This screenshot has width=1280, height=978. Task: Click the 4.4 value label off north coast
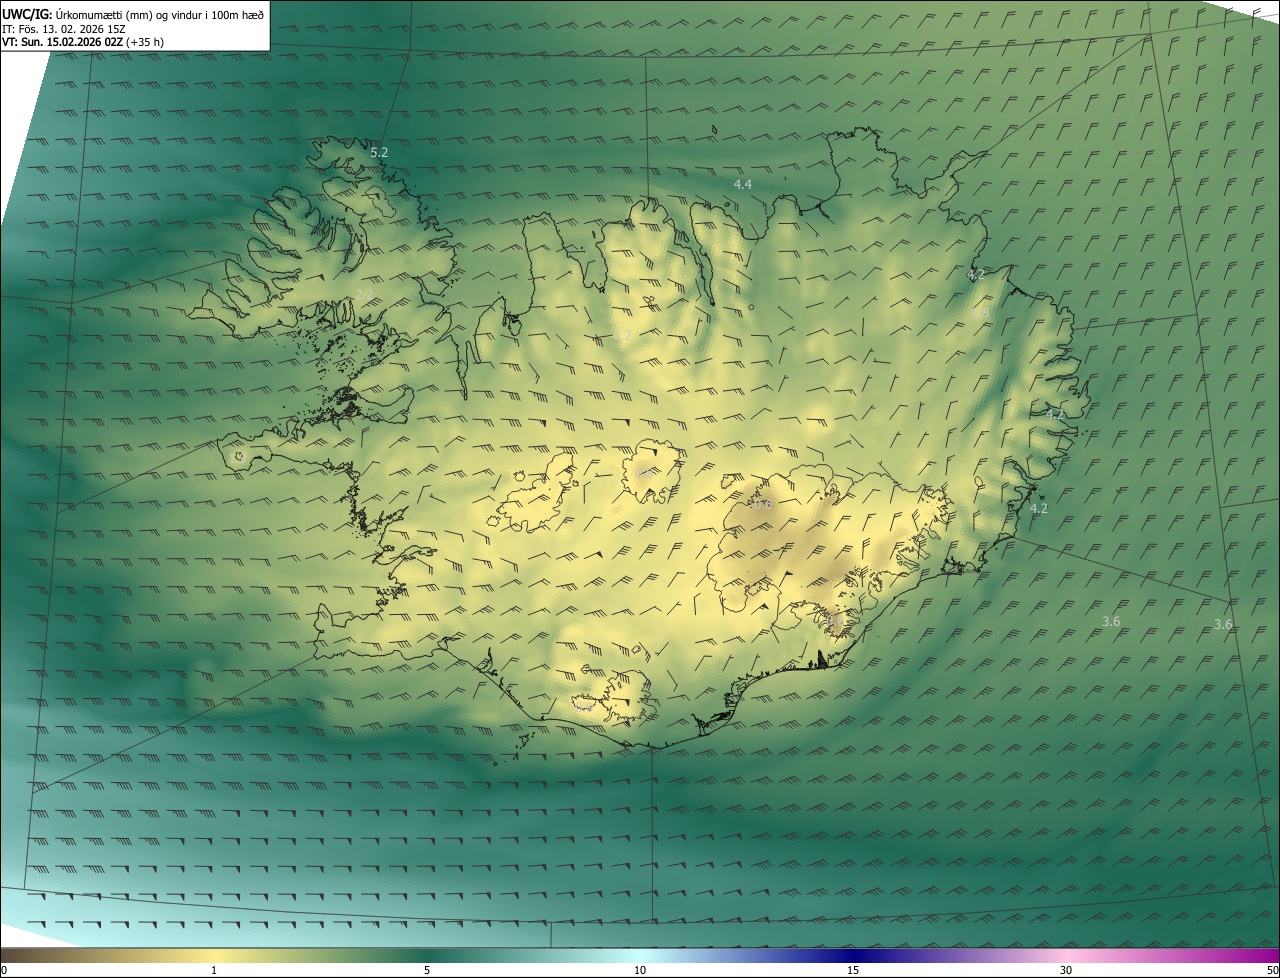click(x=742, y=185)
